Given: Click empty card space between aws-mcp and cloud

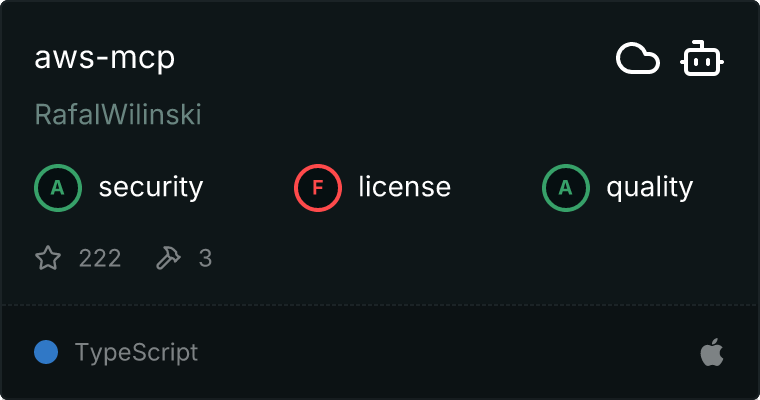Looking at the screenshot, I should [x=400, y=59].
